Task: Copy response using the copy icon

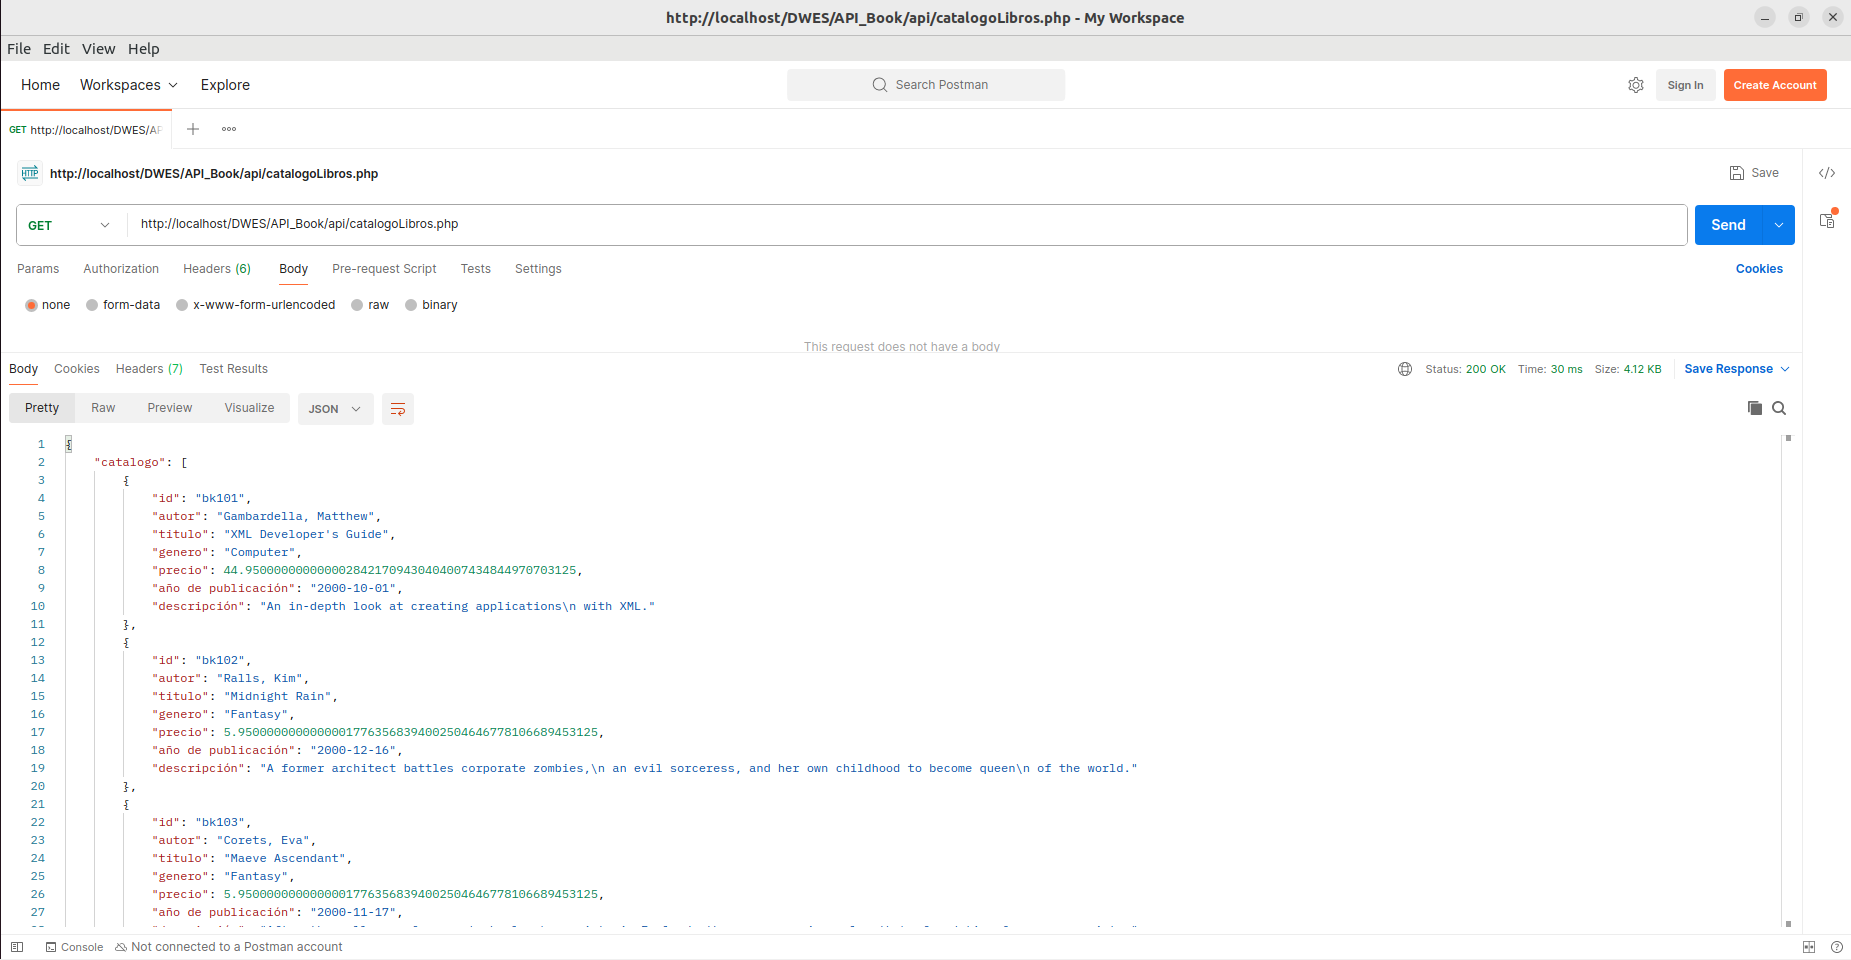Action: (x=1755, y=408)
